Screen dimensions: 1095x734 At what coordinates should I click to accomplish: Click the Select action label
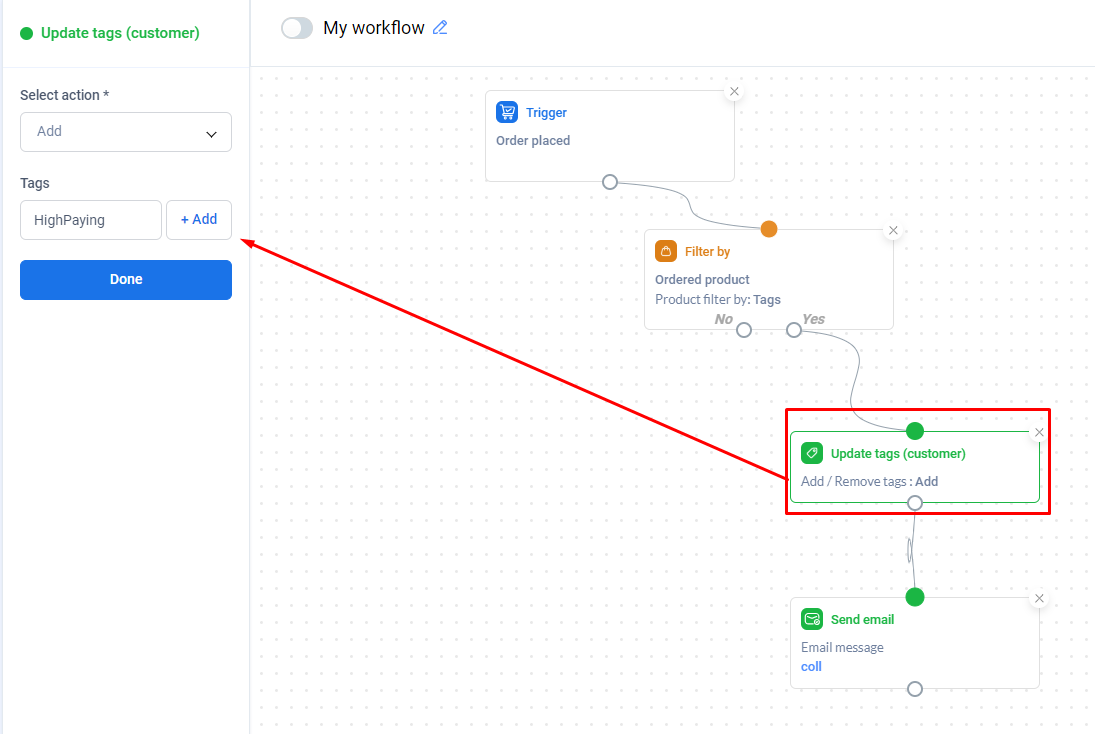coord(64,95)
